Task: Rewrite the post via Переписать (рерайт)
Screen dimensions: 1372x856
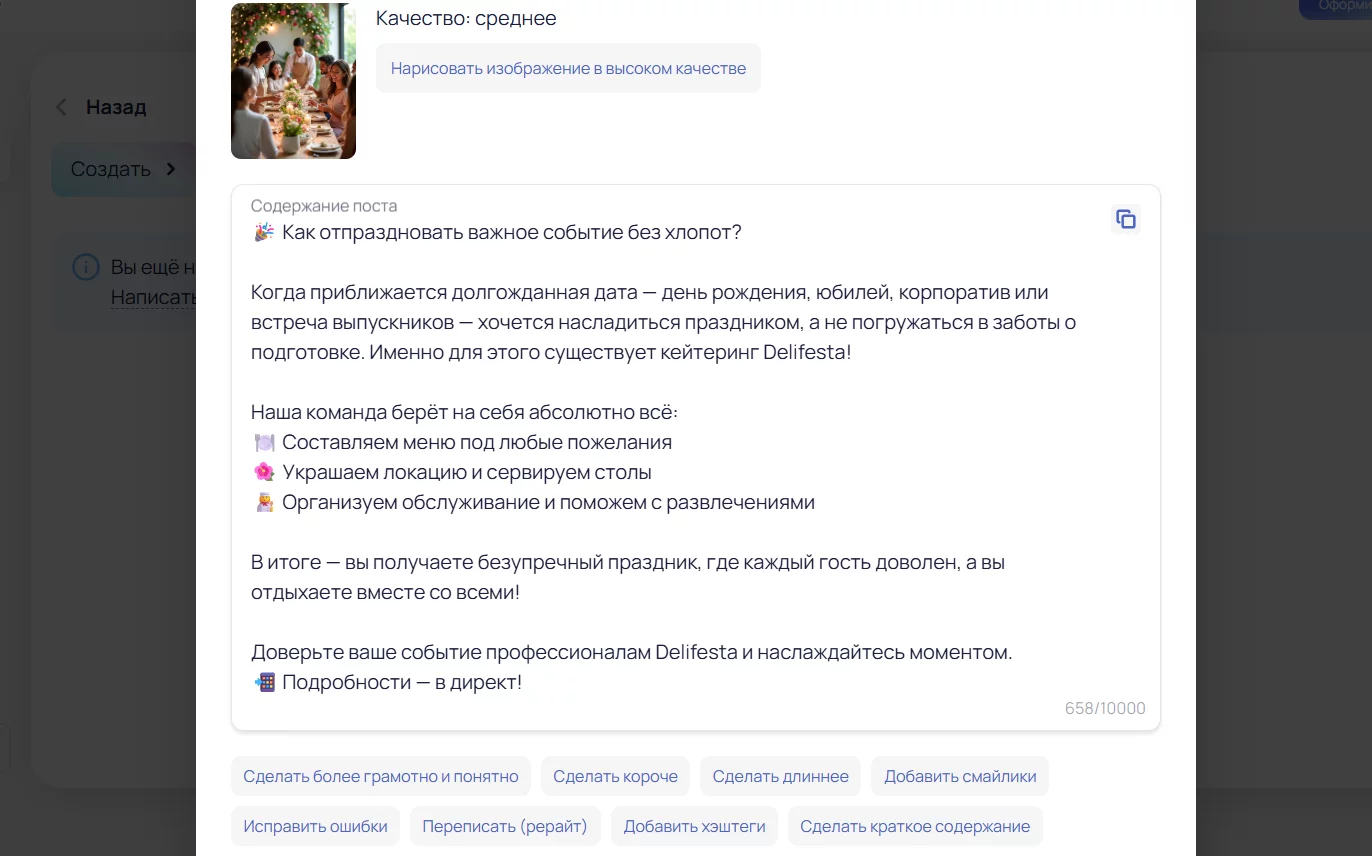Action: pos(504,826)
